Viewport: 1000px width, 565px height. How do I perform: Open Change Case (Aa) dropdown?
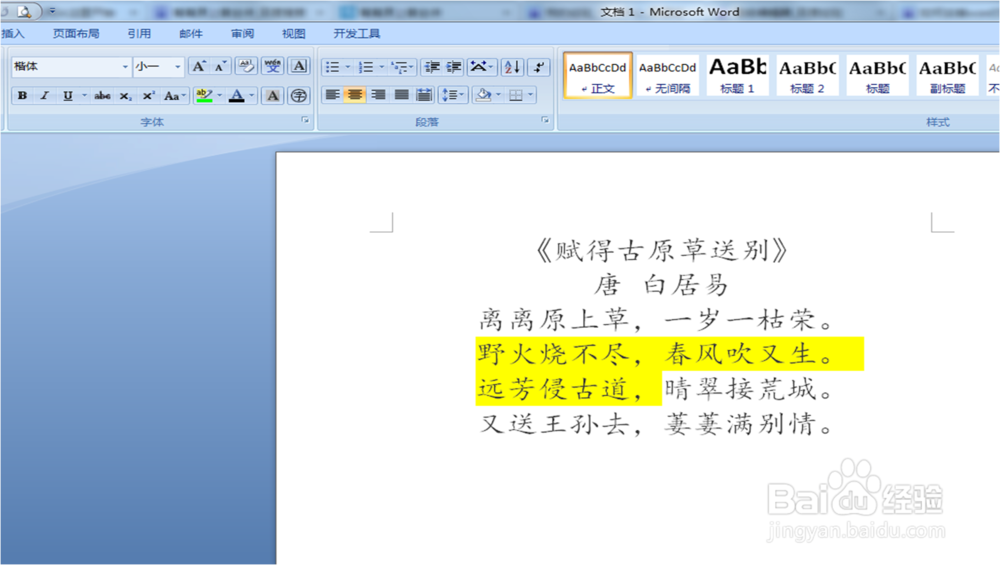click(174, 96)
